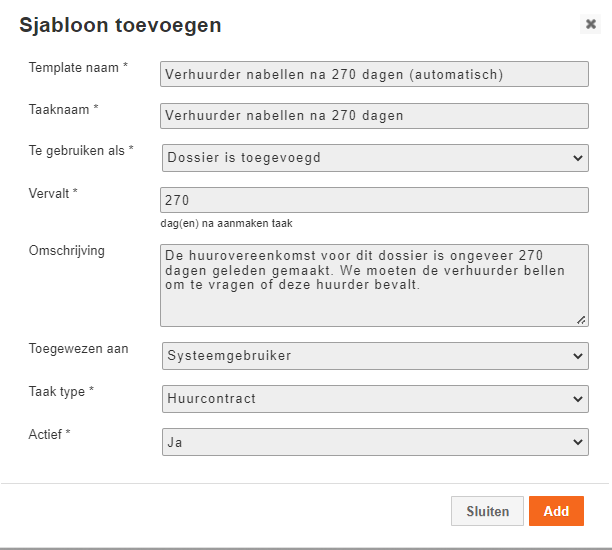This screenshot has height=550, width=612.
Task: Expand the Toegewezen aan dropdown
Action: [374, 355]
